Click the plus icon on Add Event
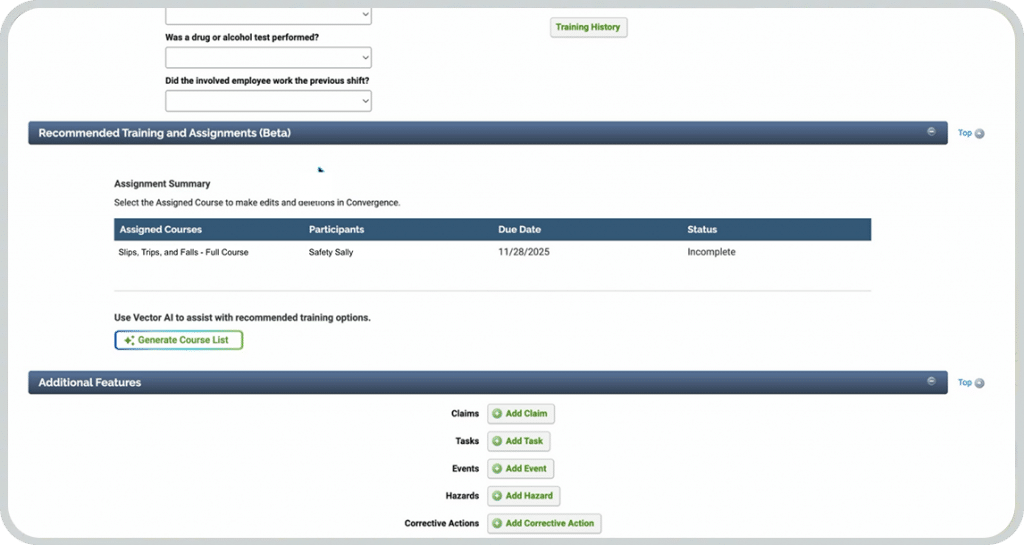Screen dimensions: 1024x545 click(497, 469)
